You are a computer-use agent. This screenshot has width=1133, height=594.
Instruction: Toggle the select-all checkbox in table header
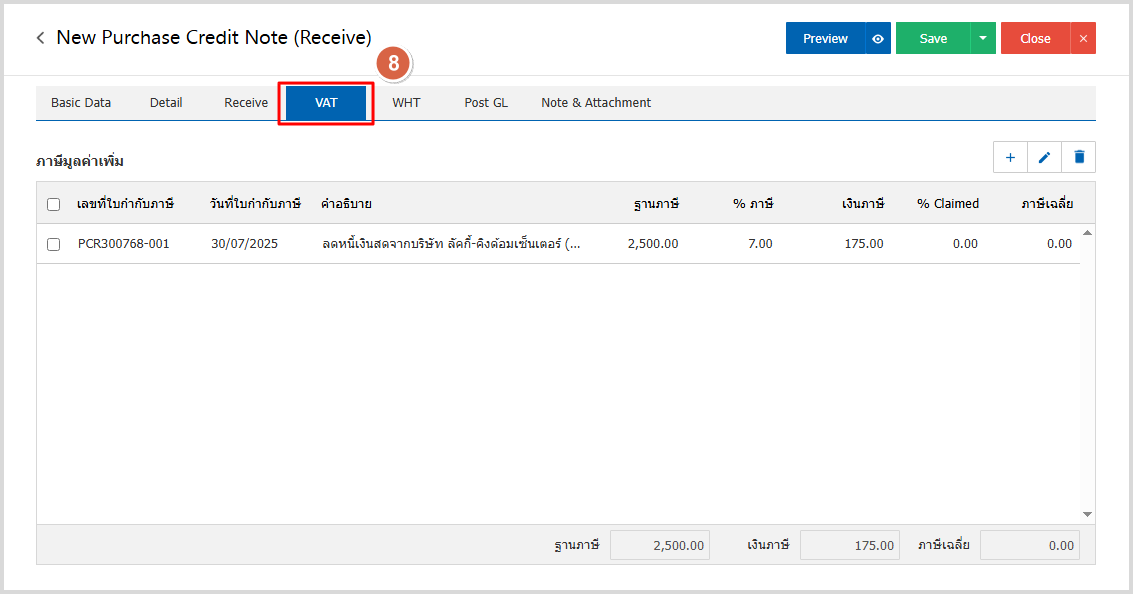54,204
